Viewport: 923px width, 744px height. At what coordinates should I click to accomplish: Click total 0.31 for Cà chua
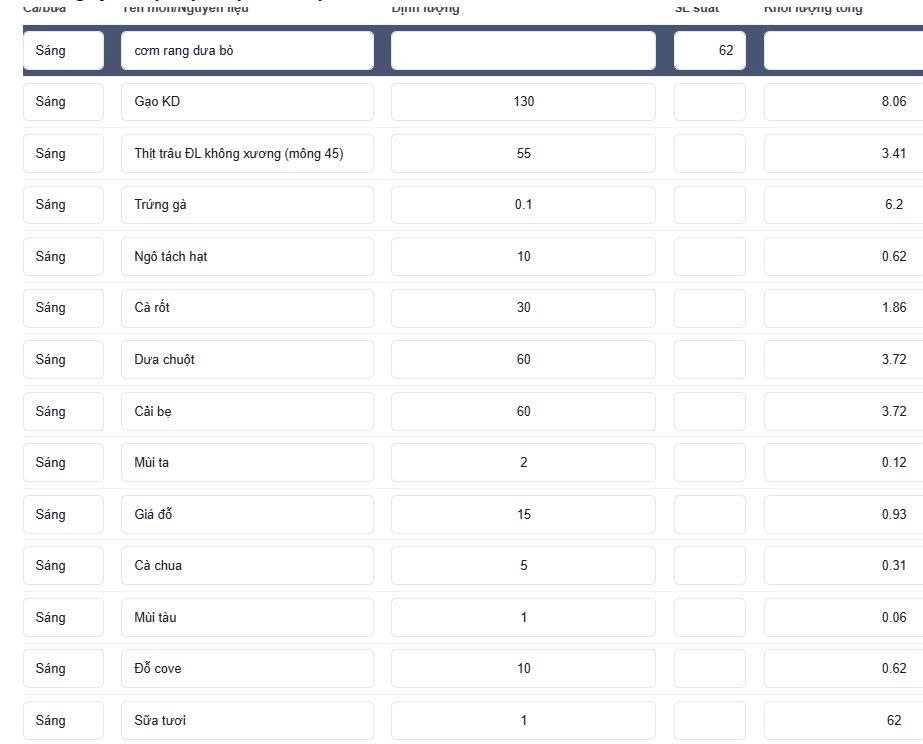pyautogui.click(x=844, y=566)
